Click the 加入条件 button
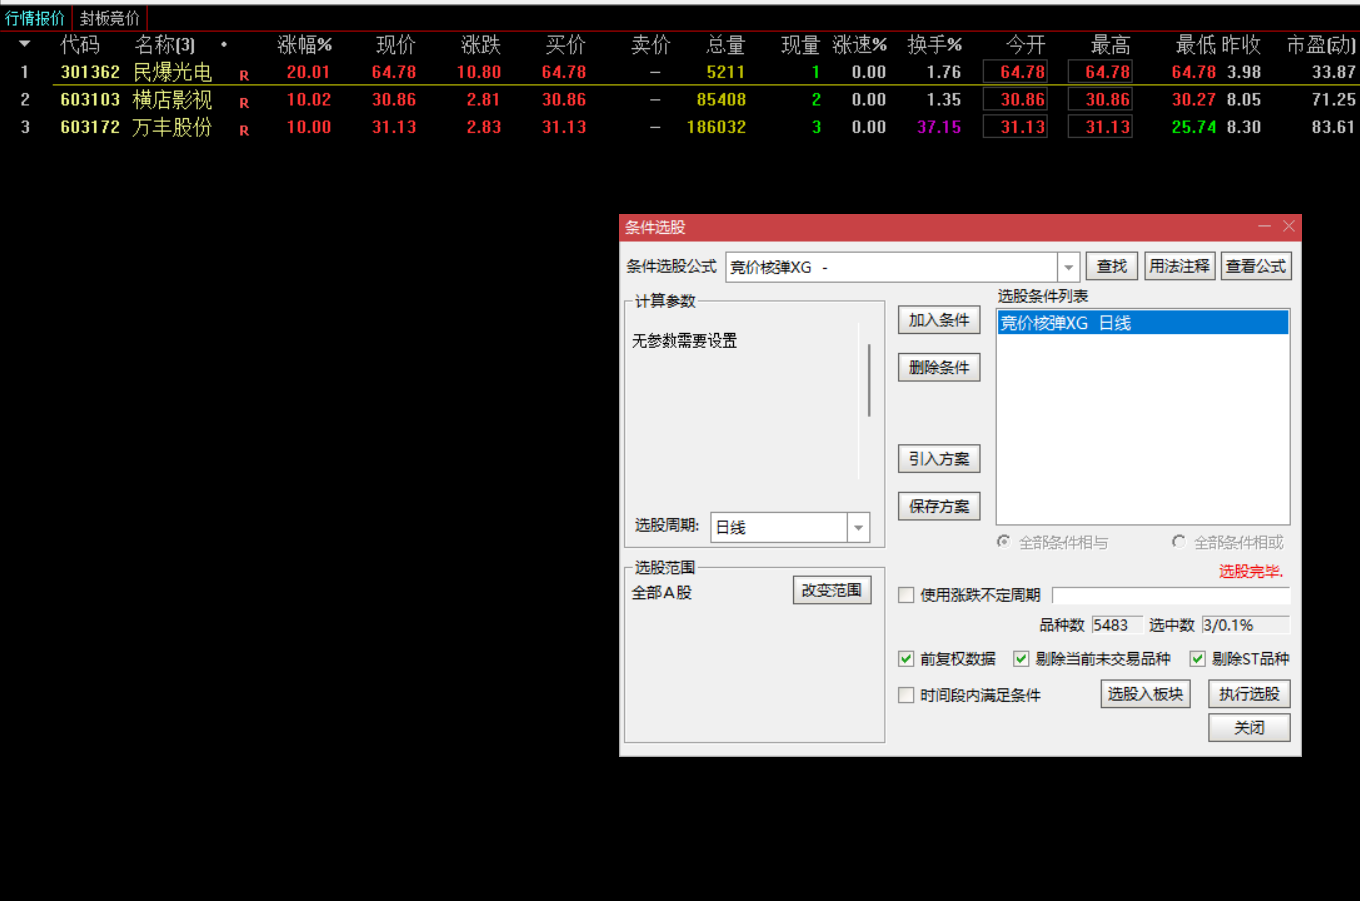The width and height of the screenshot is (1360, 901). [x=939, y=320]
